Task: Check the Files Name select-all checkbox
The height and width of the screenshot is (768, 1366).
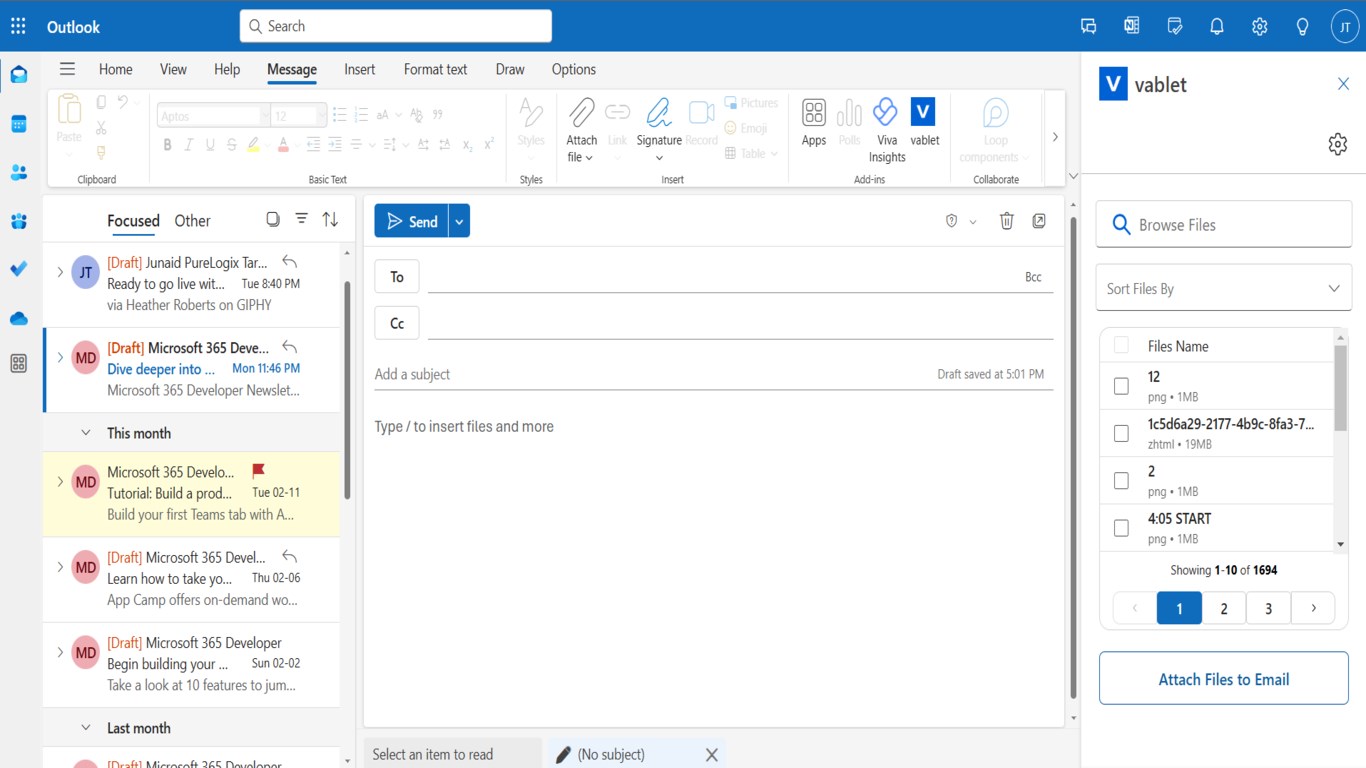Action: 1121,345
